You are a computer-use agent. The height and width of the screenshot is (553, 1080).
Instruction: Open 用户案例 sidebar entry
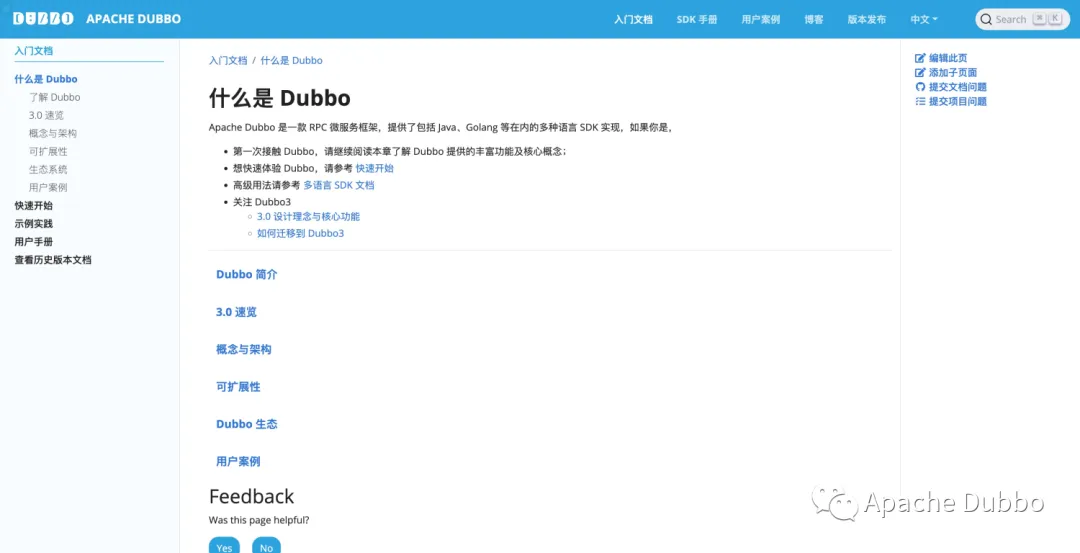[x=48, y=187]
